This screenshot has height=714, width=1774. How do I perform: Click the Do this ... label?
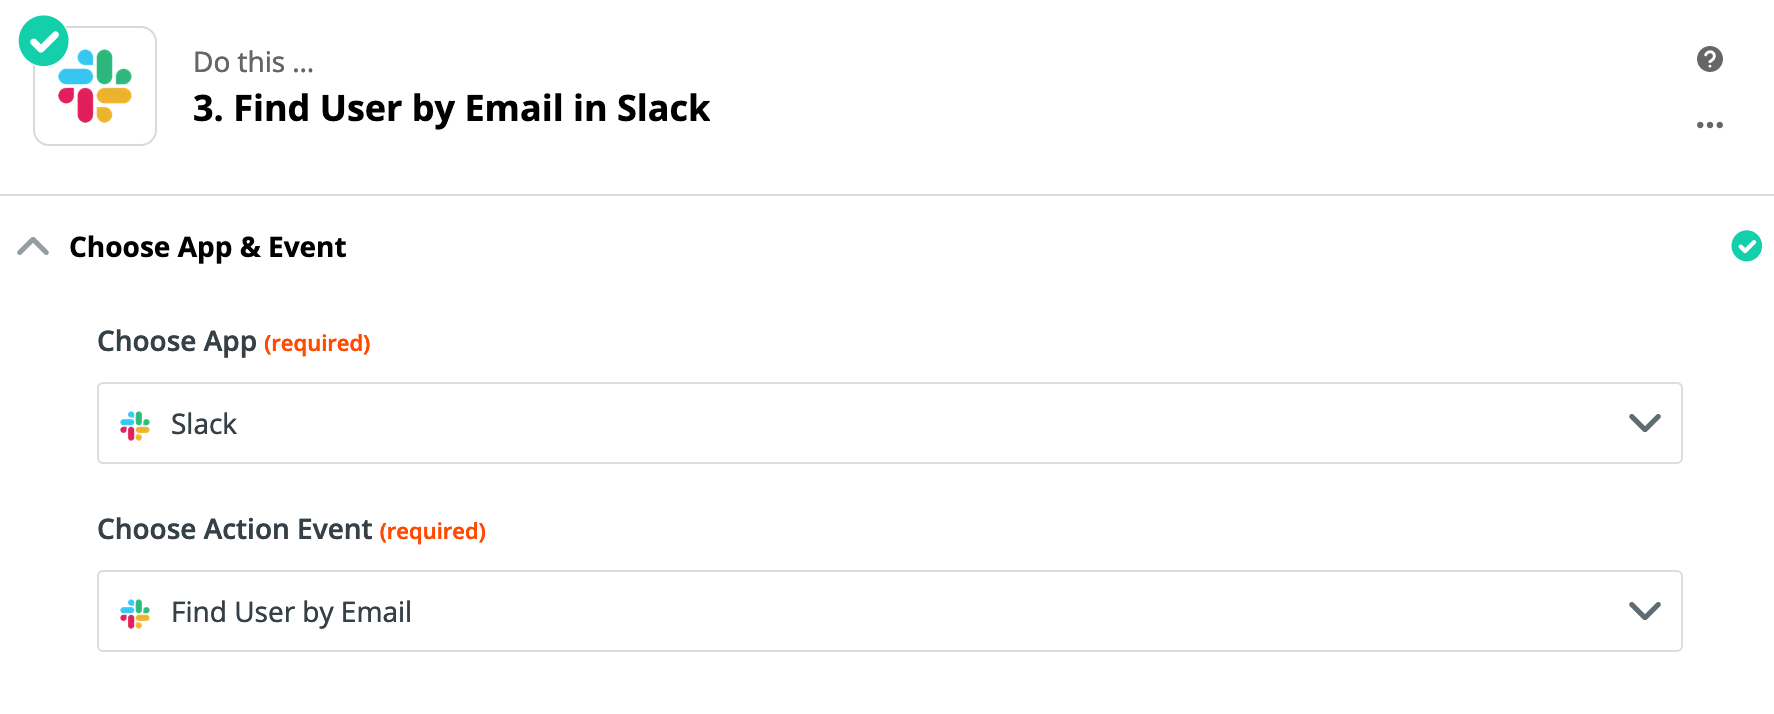253,62
